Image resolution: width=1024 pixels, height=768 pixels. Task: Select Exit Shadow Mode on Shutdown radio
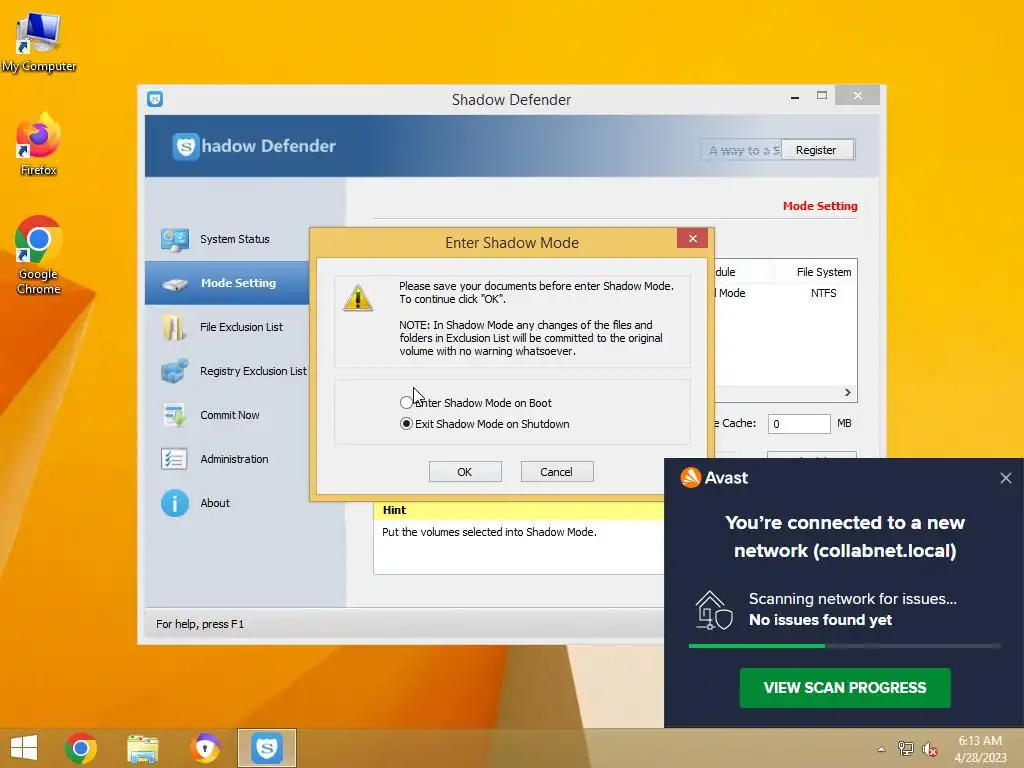coord(406,424)
